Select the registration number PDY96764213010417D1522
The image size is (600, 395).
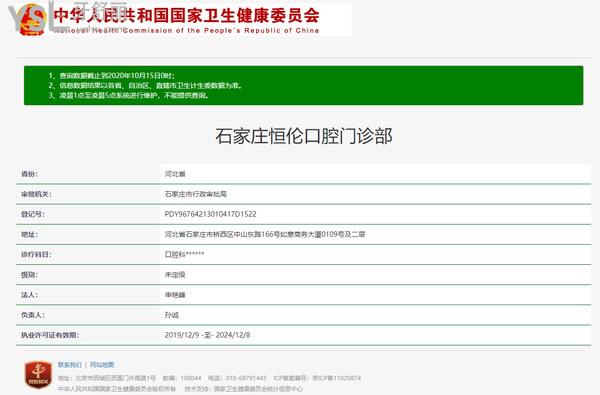coord(210,214)
